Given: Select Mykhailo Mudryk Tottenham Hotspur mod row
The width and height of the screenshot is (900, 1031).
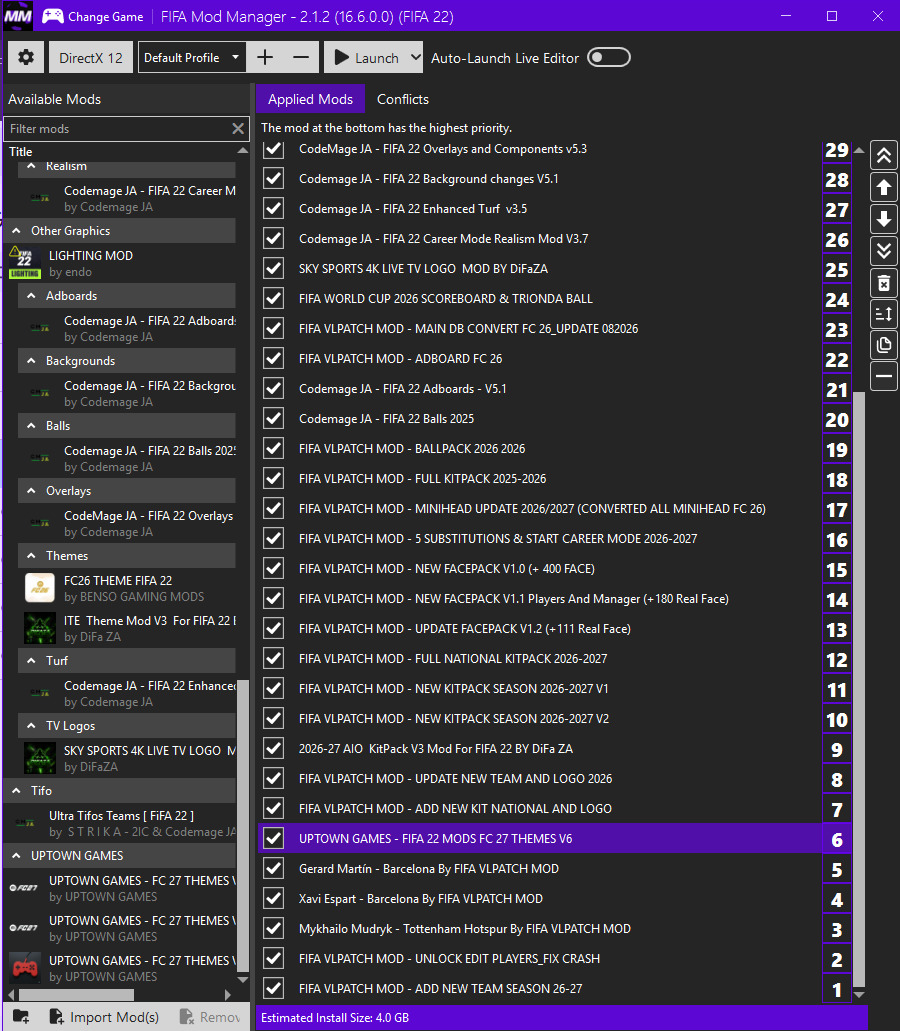Looking at the screenshot, I should point(540,928).
